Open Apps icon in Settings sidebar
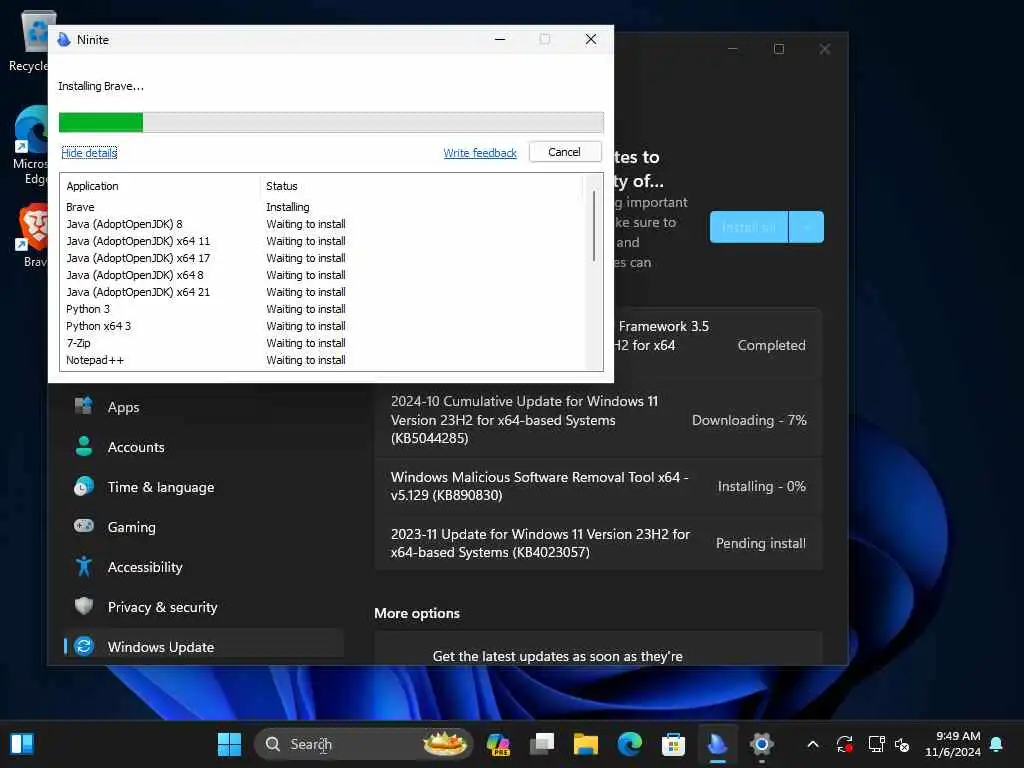Image resolution: width=1024 pixels, height=768 pixels. 84,406
